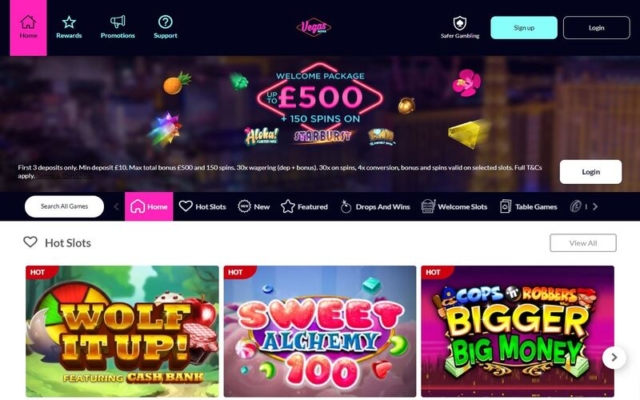Screen dimensions: 640x400
Task: Open the Table Games category
Action: point(528,207)
